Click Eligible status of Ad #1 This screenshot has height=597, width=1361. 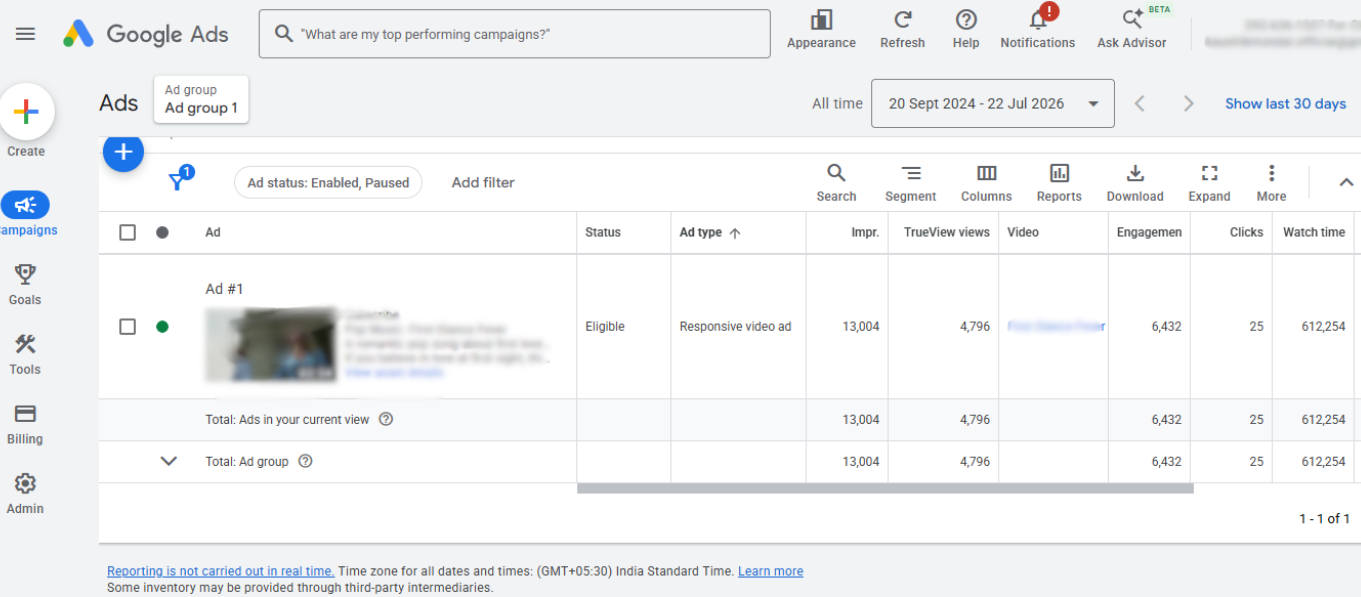tap(605, 326)
